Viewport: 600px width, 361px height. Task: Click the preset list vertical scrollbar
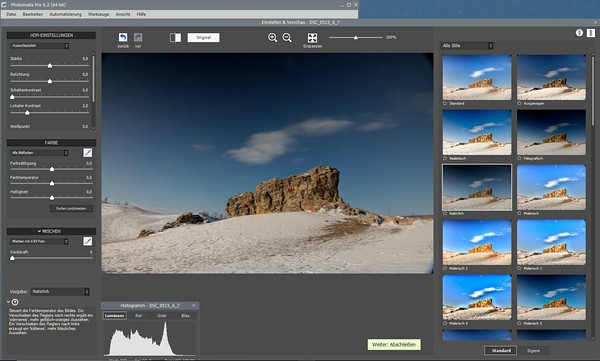[x=593, y=90]
